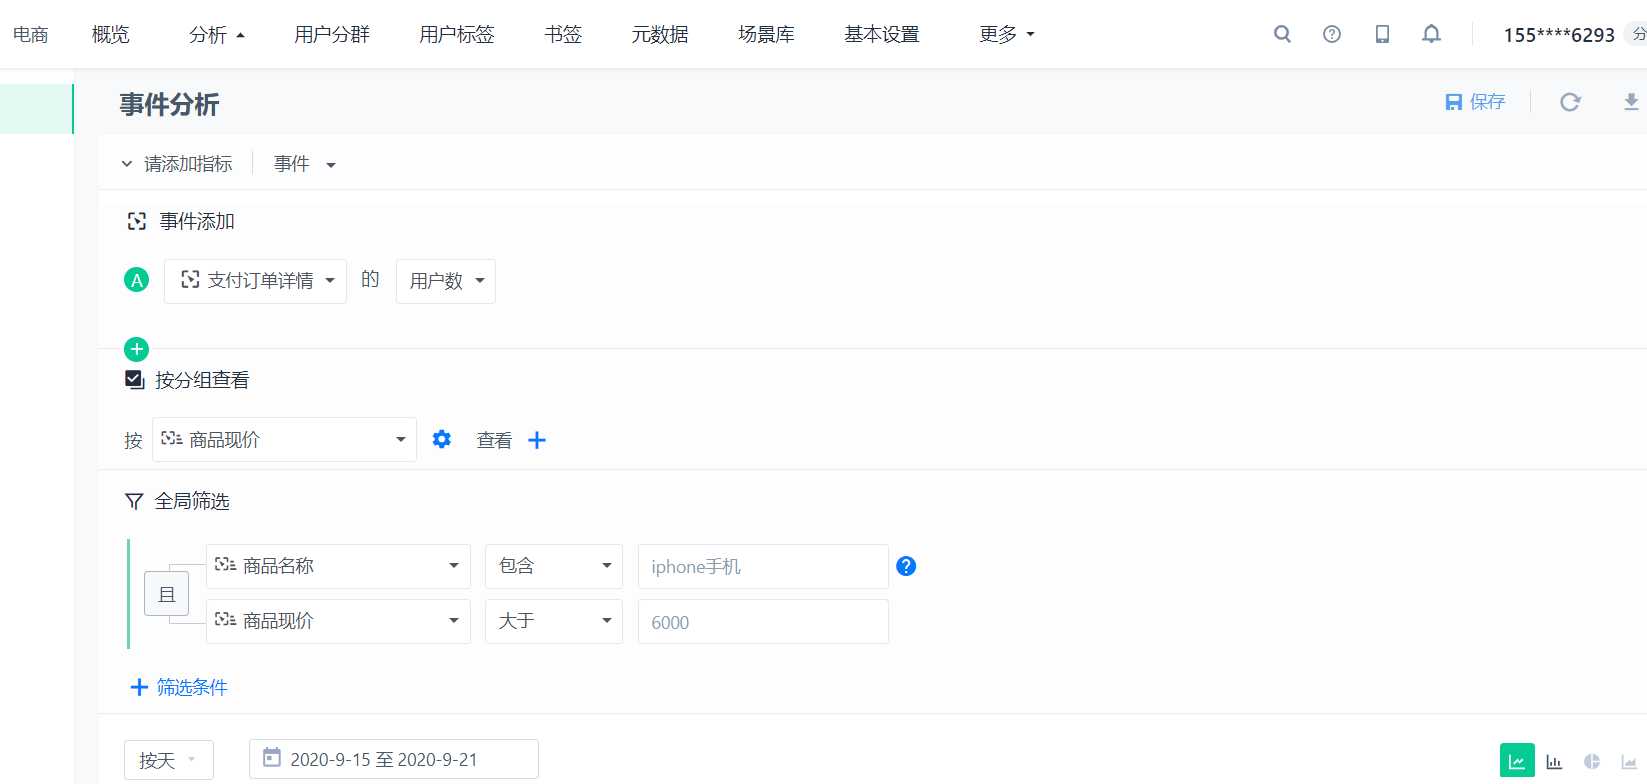Open the 支付订单详情 event dropdown

pyautogui.click(x=255, y=281)
